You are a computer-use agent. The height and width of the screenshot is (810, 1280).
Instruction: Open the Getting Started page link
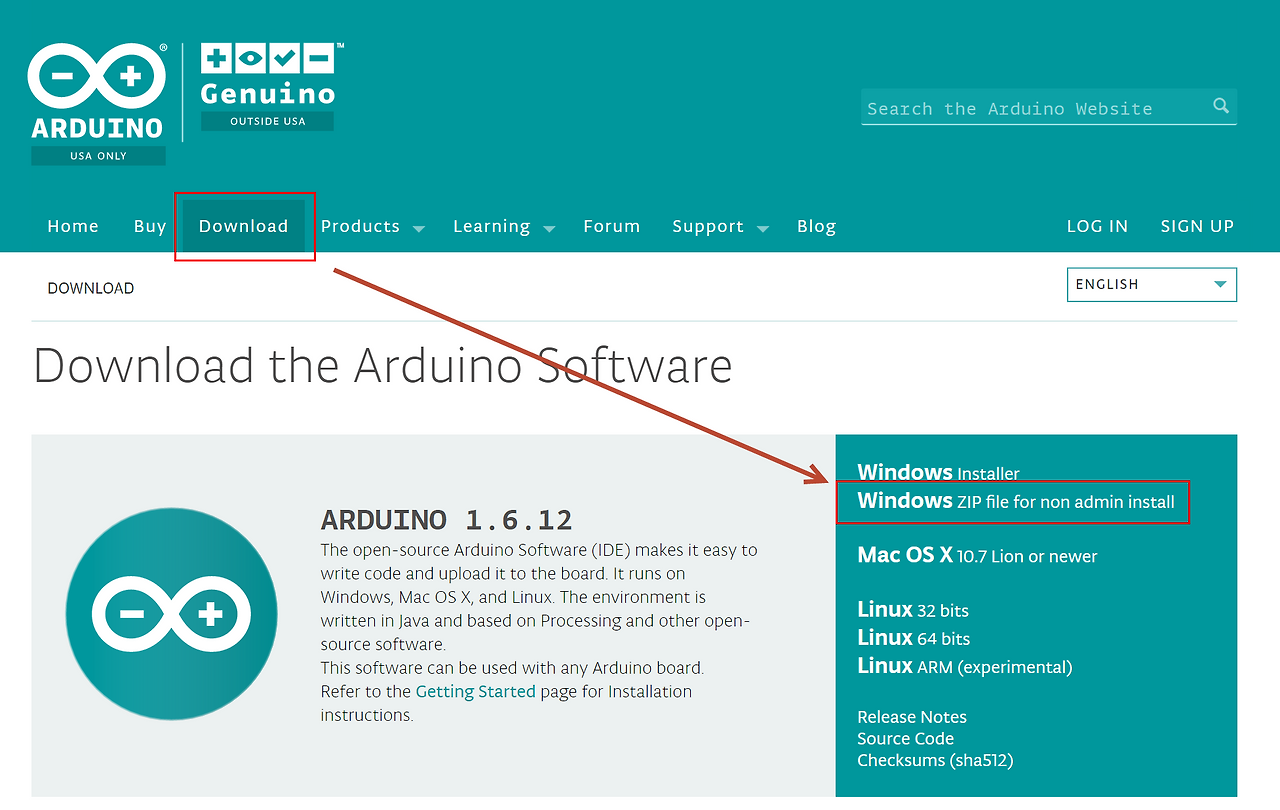click(x=476, y=691)
